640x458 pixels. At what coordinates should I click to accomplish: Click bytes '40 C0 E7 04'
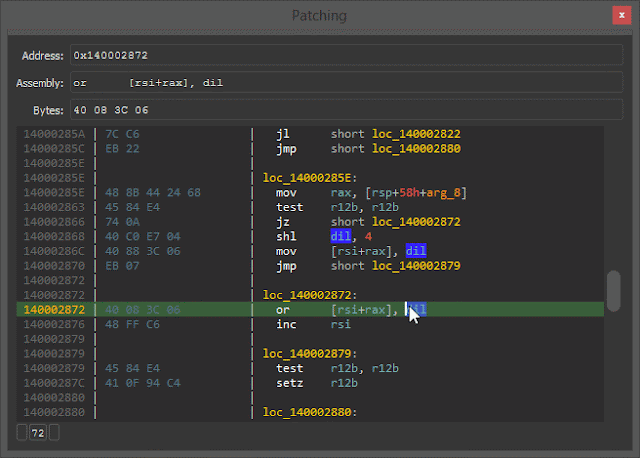pyautogui.click(x=142, y=236)
